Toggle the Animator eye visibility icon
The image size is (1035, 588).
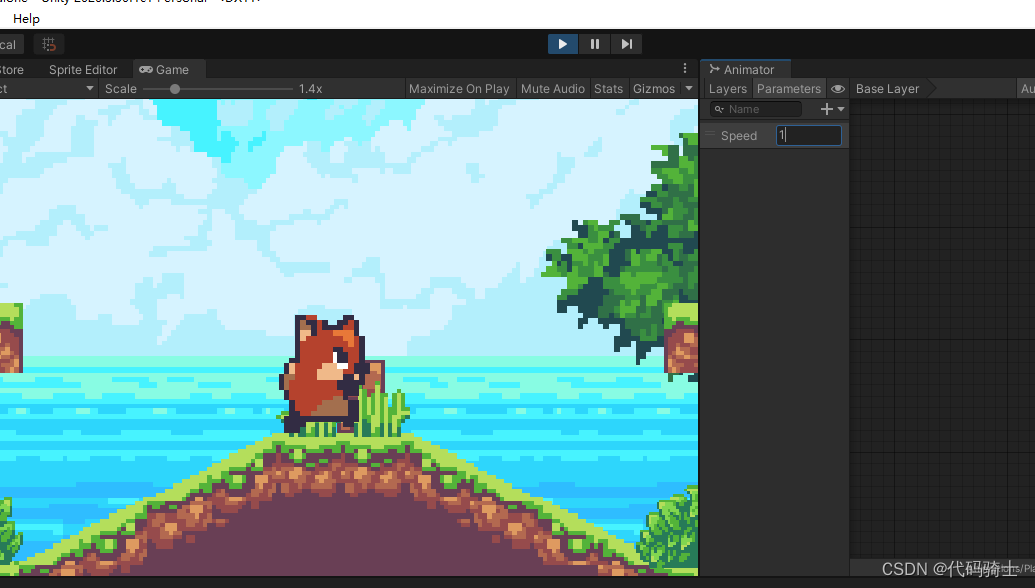(x=838, y=89)
